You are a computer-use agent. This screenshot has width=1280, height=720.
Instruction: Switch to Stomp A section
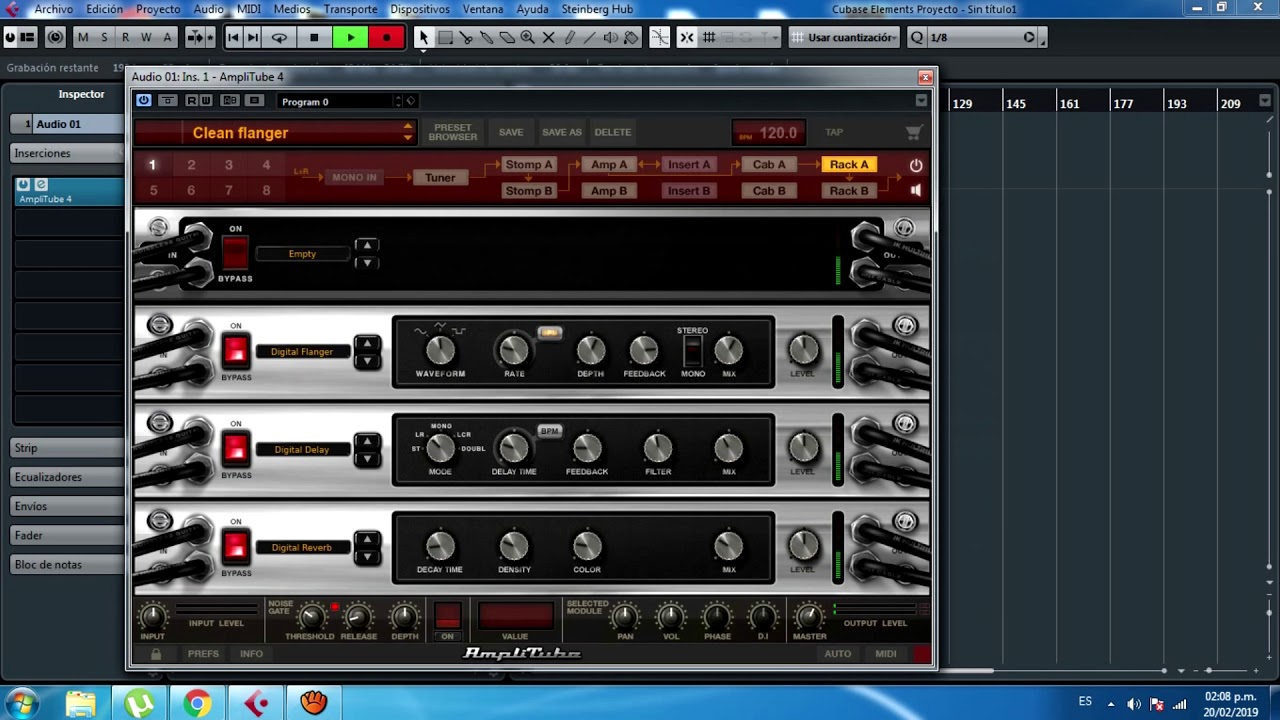[x=528, y=164]
